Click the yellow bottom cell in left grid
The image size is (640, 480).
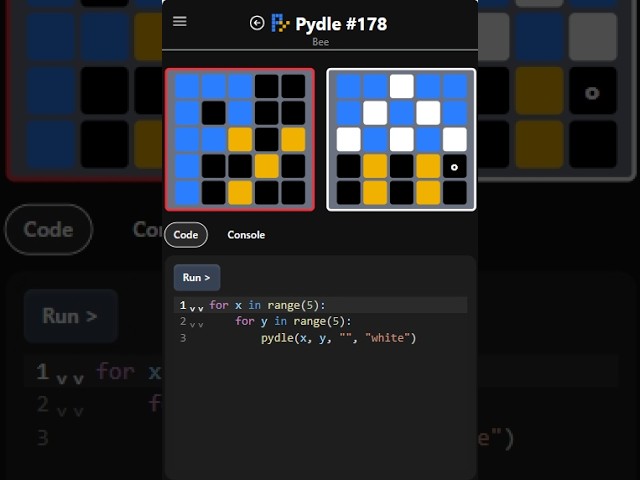(240, 193)
